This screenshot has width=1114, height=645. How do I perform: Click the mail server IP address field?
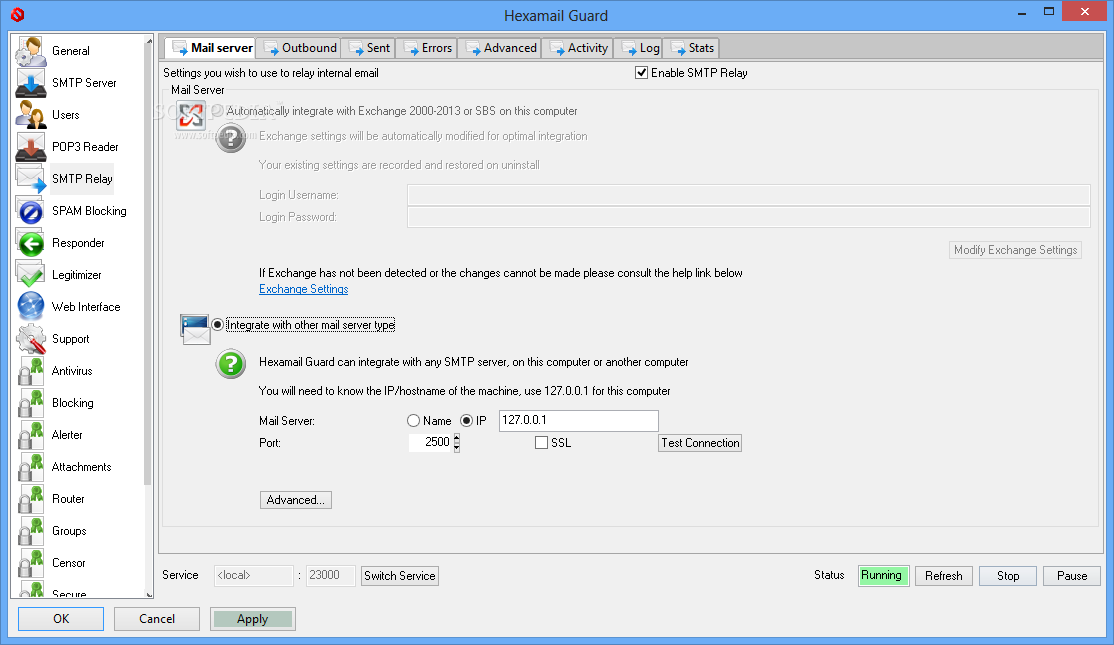click(x=578, y=421)
